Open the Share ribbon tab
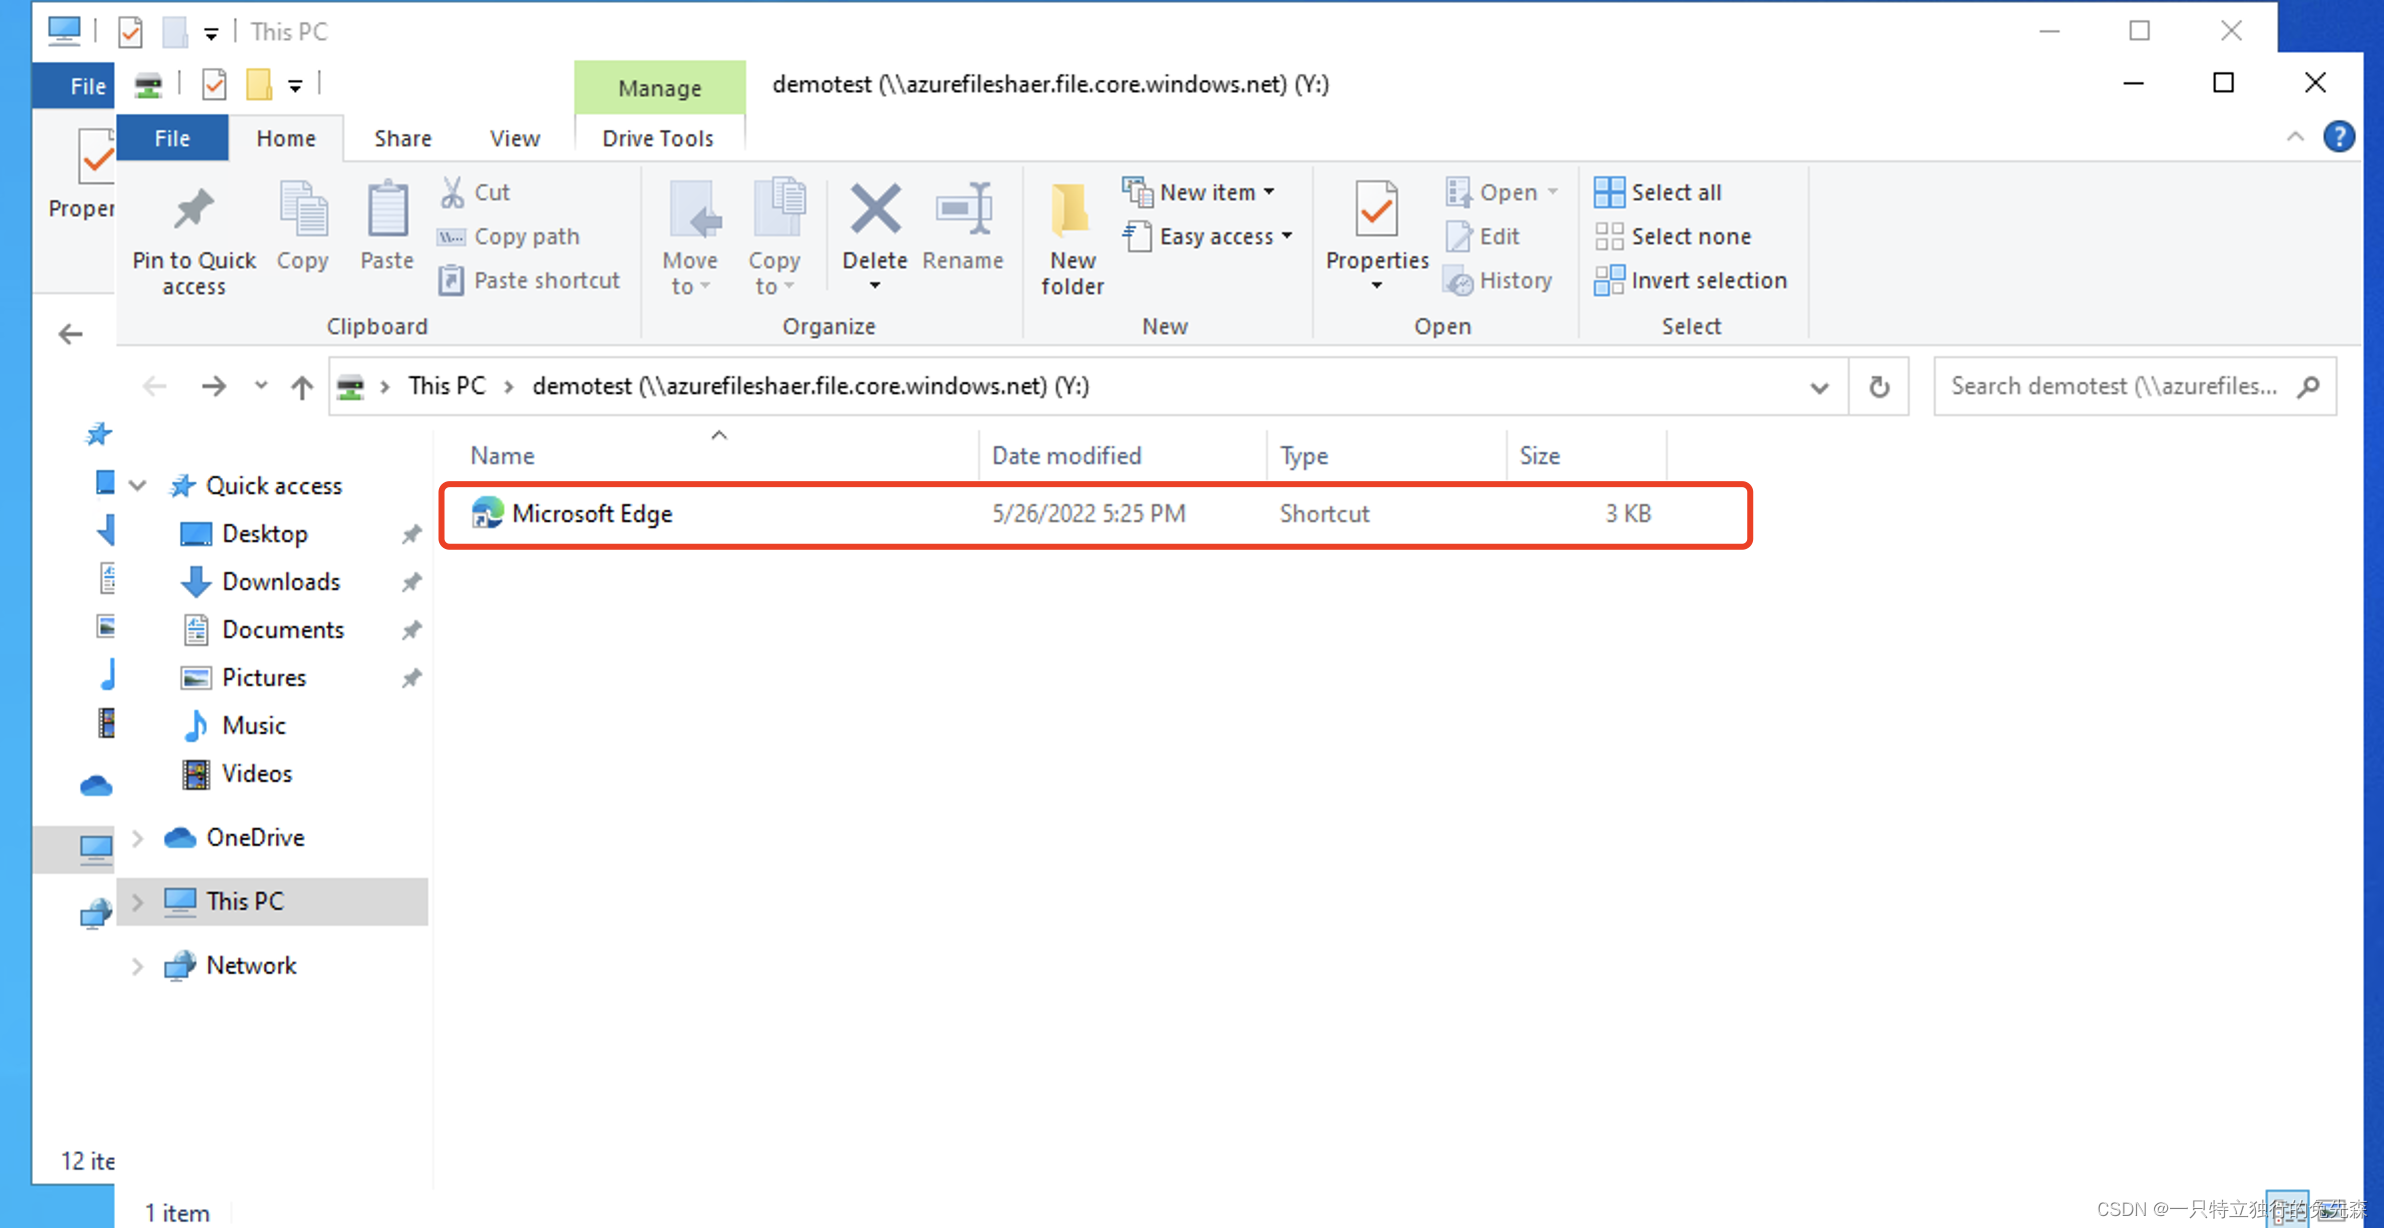 point(402,139)
